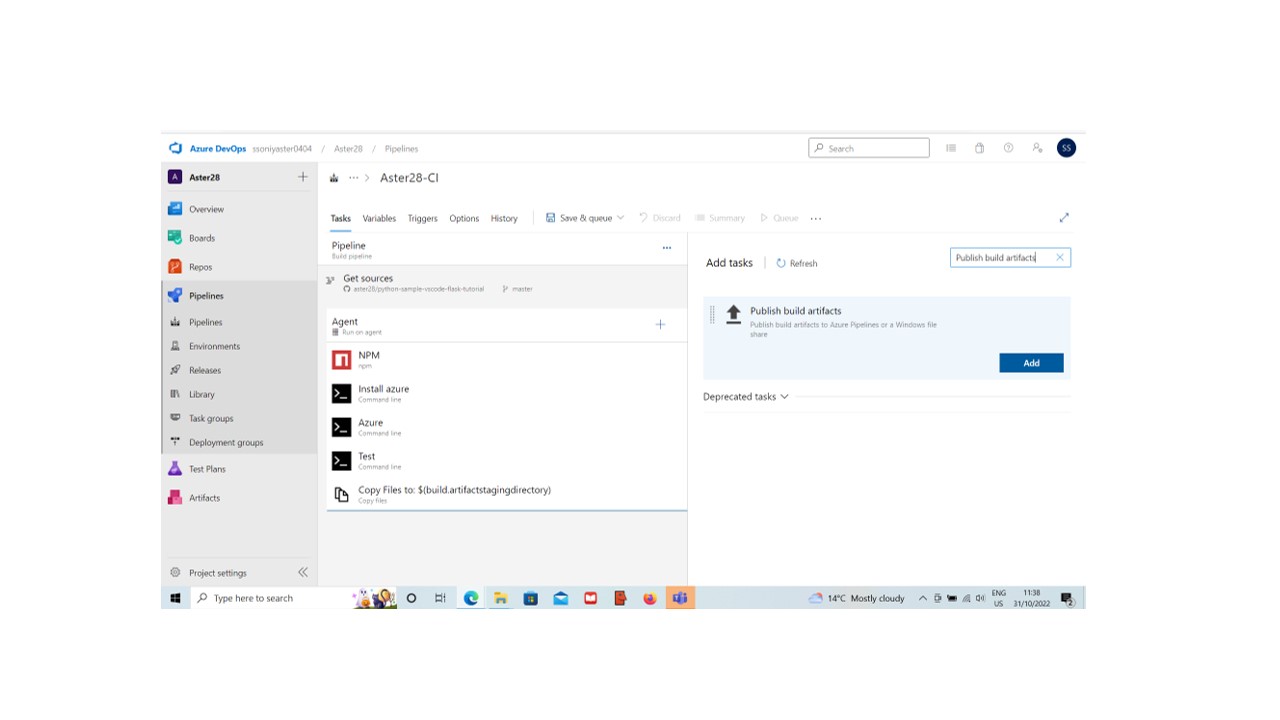Add a task to Agent job with plus

(660, 324)
